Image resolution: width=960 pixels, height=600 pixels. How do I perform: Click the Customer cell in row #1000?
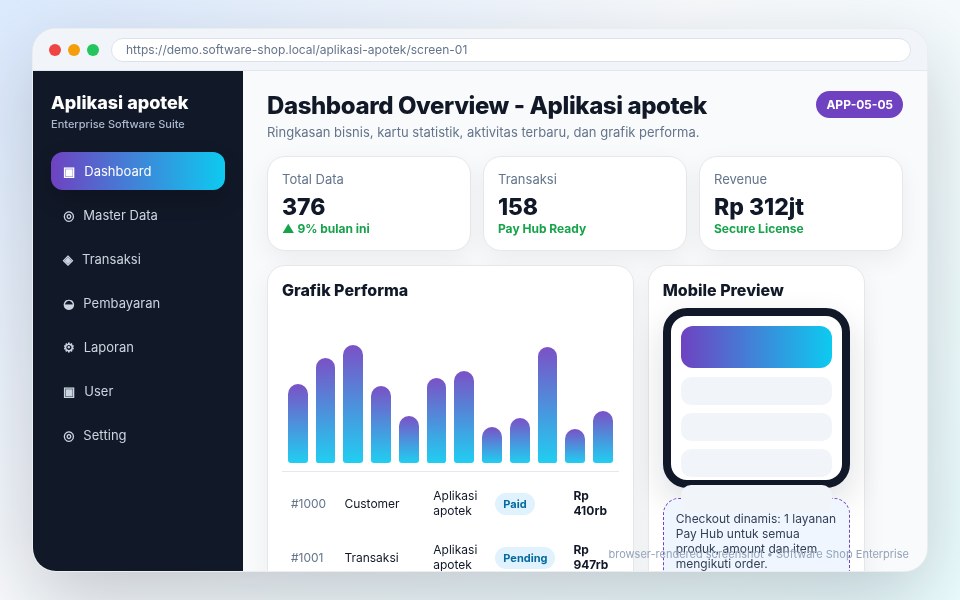point(372,504)
